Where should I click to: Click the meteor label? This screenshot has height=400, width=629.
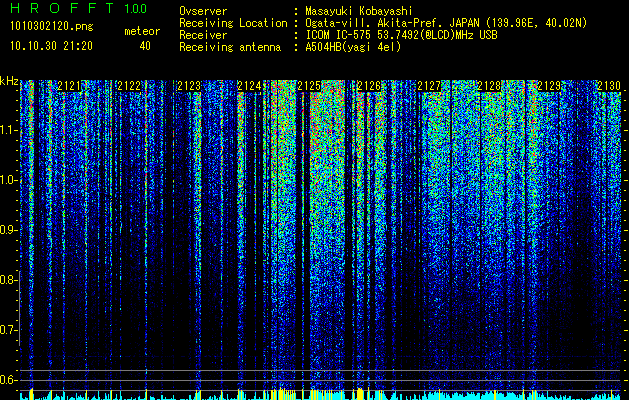(142, 31)
